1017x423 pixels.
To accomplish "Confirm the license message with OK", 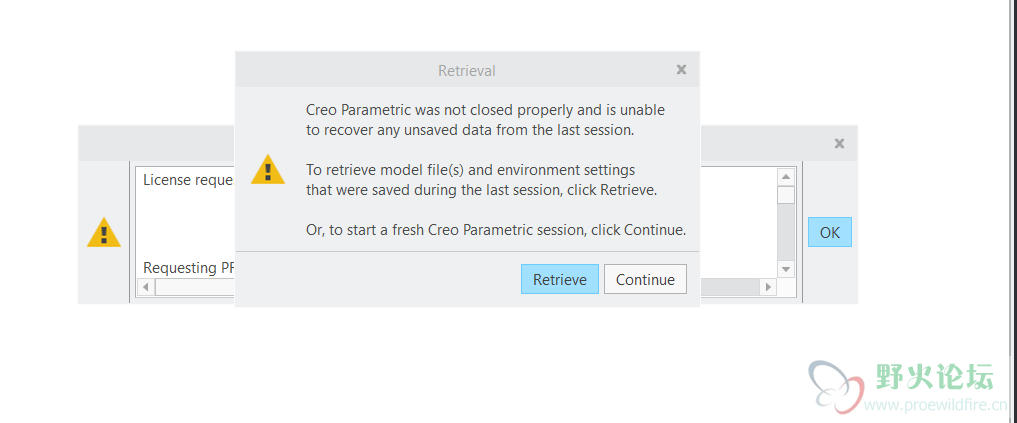I will tap(830, 232).
